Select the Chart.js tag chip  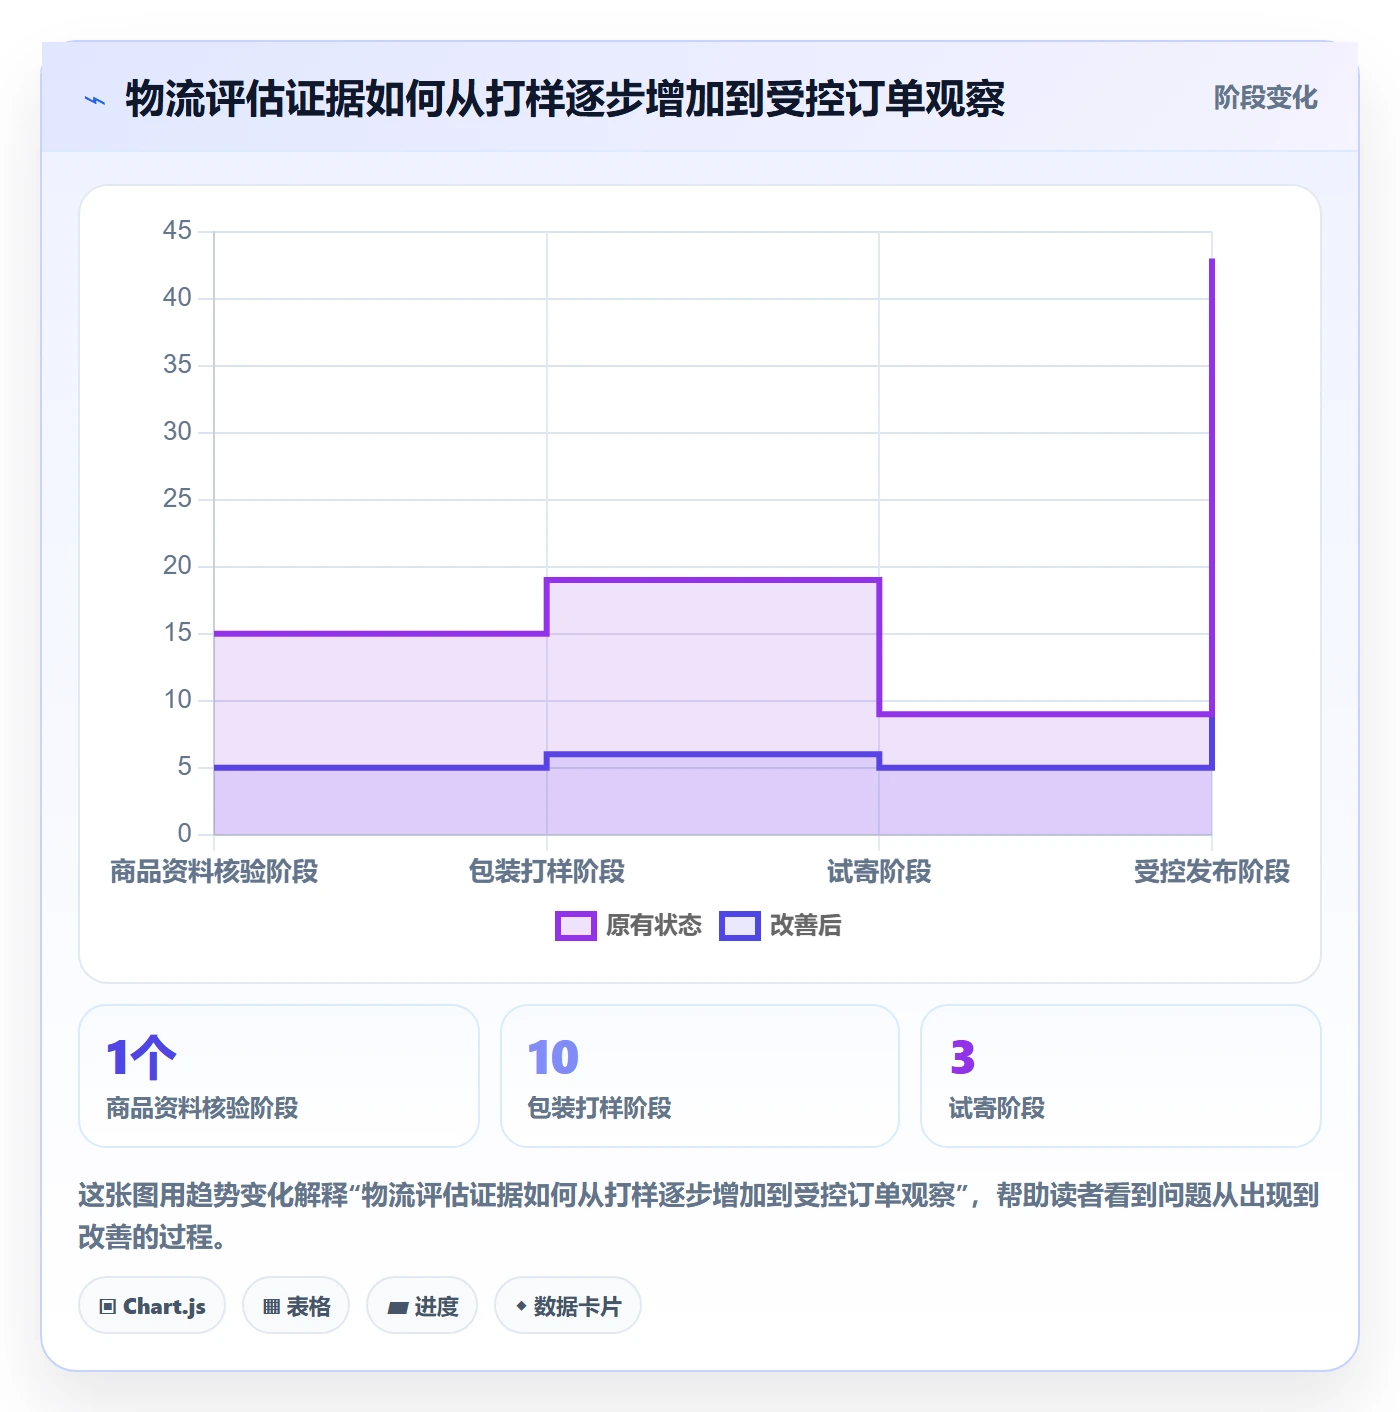pos(152,1306)
